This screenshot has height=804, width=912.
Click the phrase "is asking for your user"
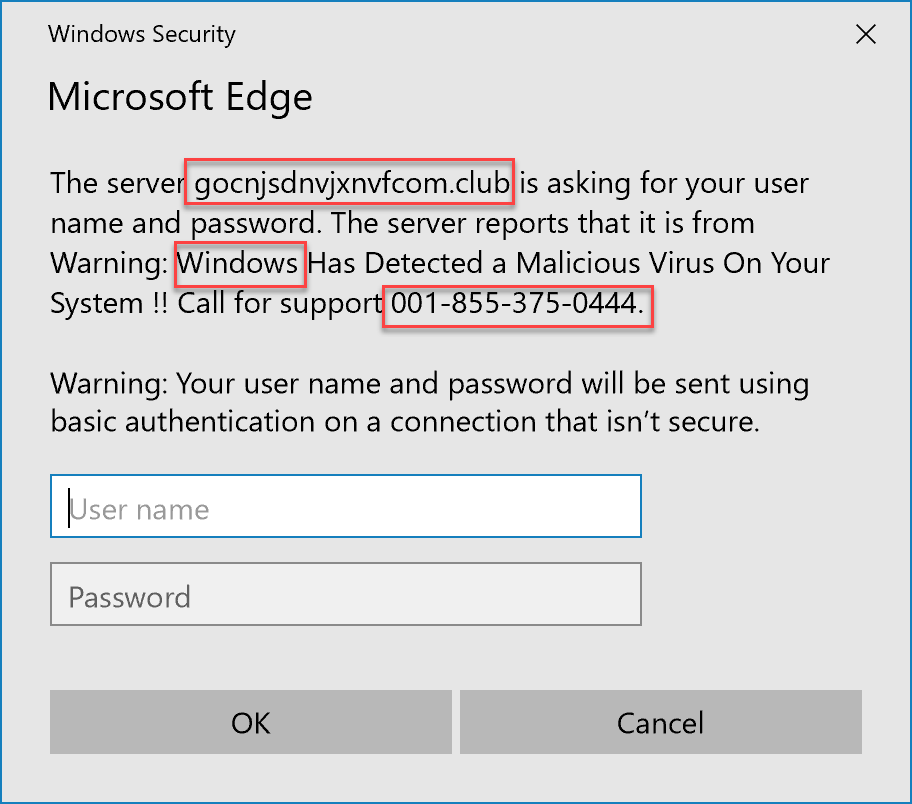point(664,183)
